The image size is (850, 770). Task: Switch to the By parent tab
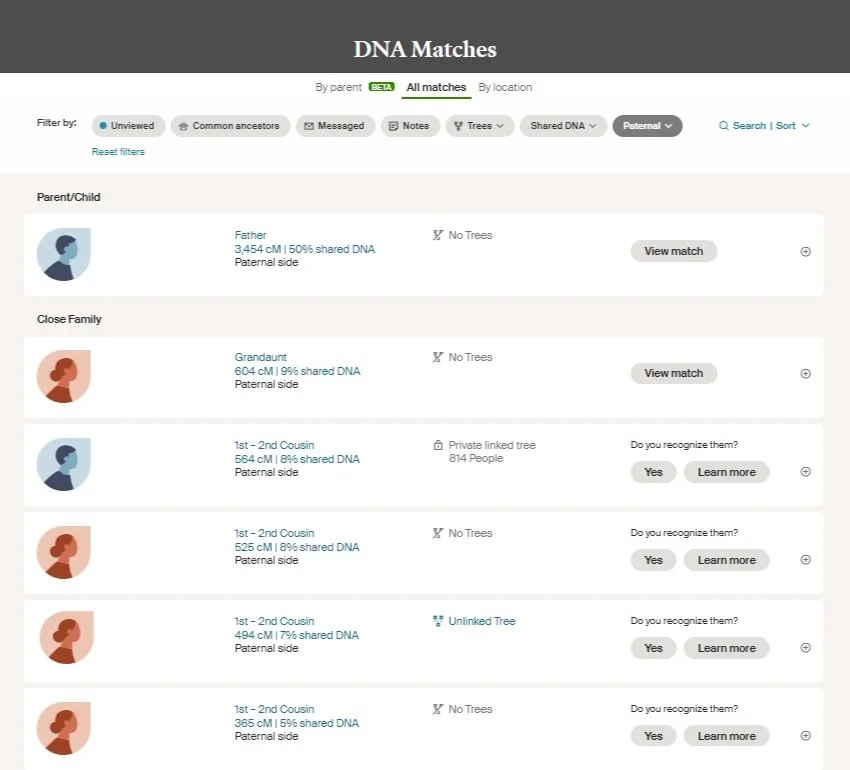tap(338, 87)
